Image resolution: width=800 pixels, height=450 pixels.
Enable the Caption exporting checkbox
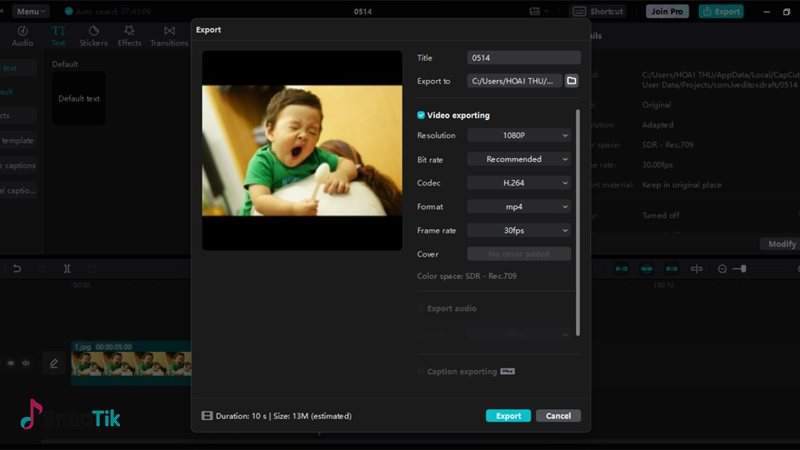pos(421,371)
